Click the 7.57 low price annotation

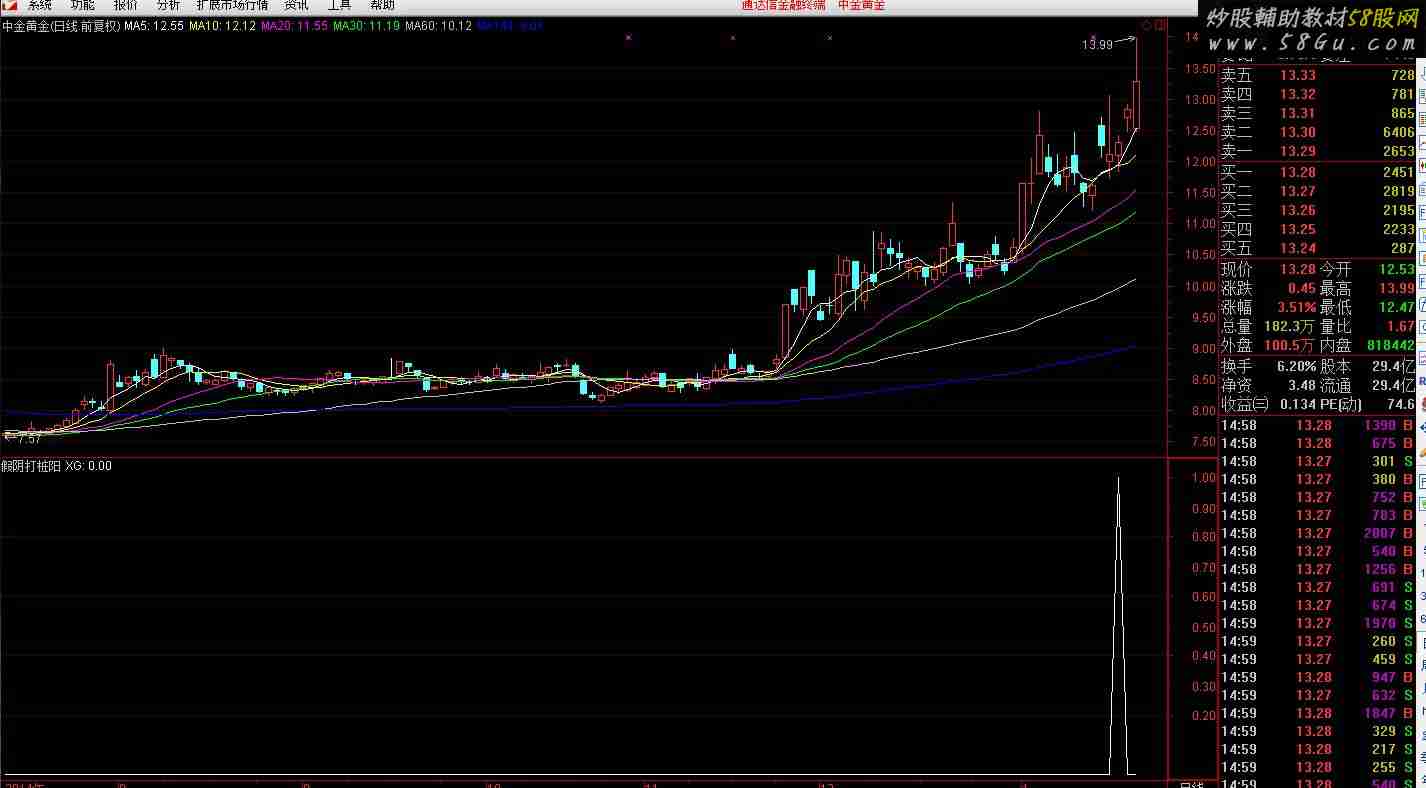coord(30,439)
